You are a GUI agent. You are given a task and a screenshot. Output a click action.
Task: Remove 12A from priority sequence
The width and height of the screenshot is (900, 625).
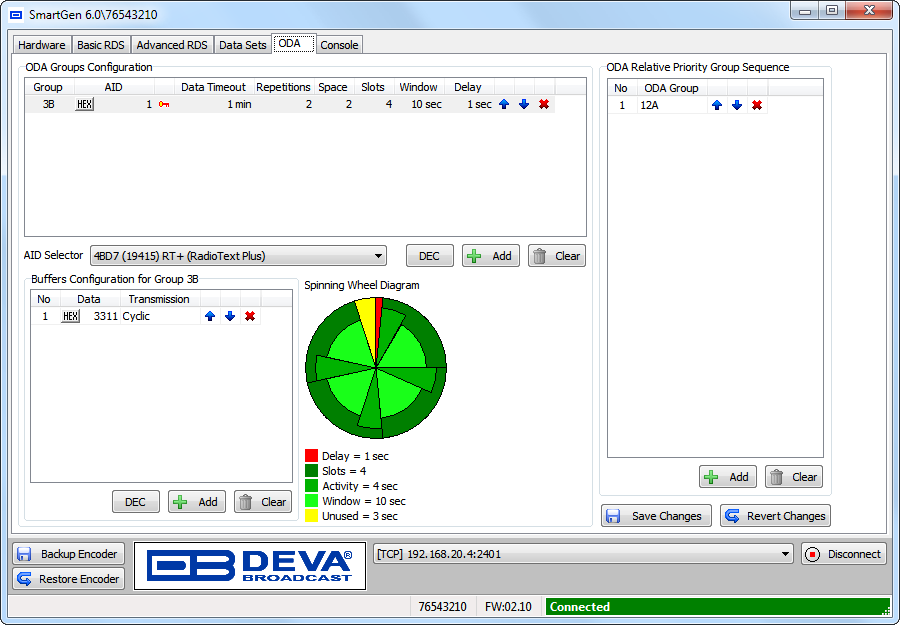757,105
